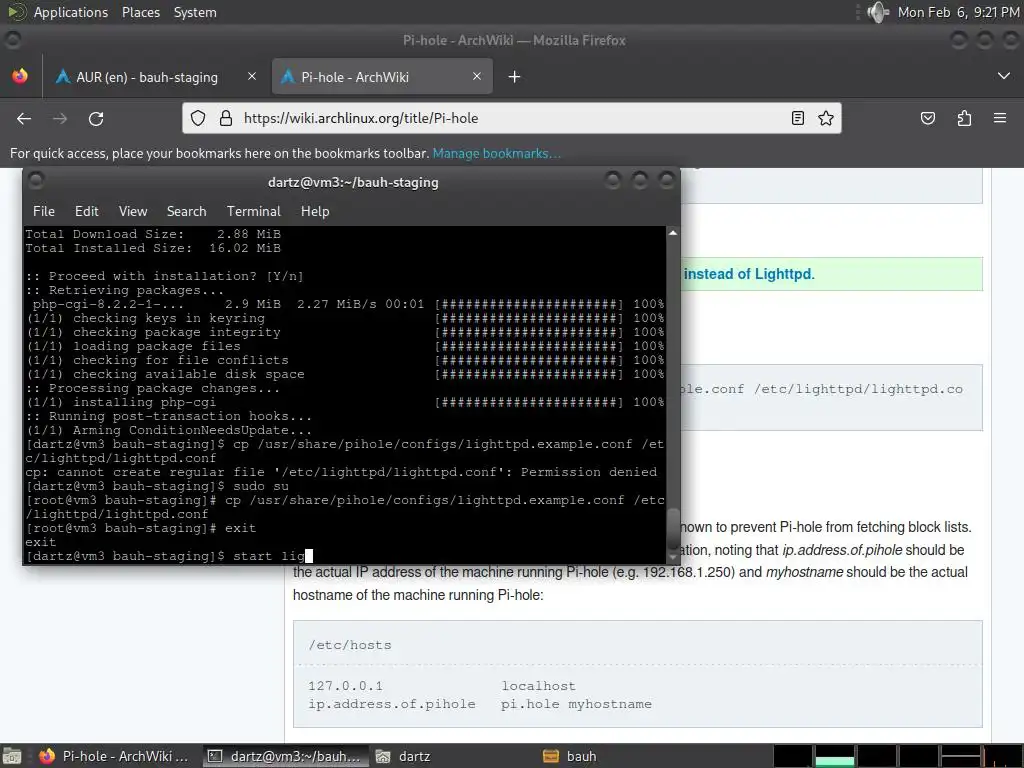The image size is (1024, 768).
Task: Open the Applications menu in top panel
Action: (x=59, y=12)
